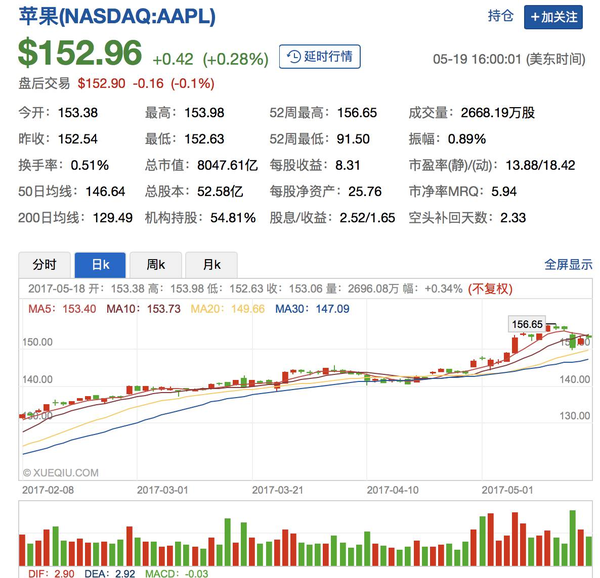The image size is (600, 578).
Task: Switch to the 周k chart tab
Action: 155,264
